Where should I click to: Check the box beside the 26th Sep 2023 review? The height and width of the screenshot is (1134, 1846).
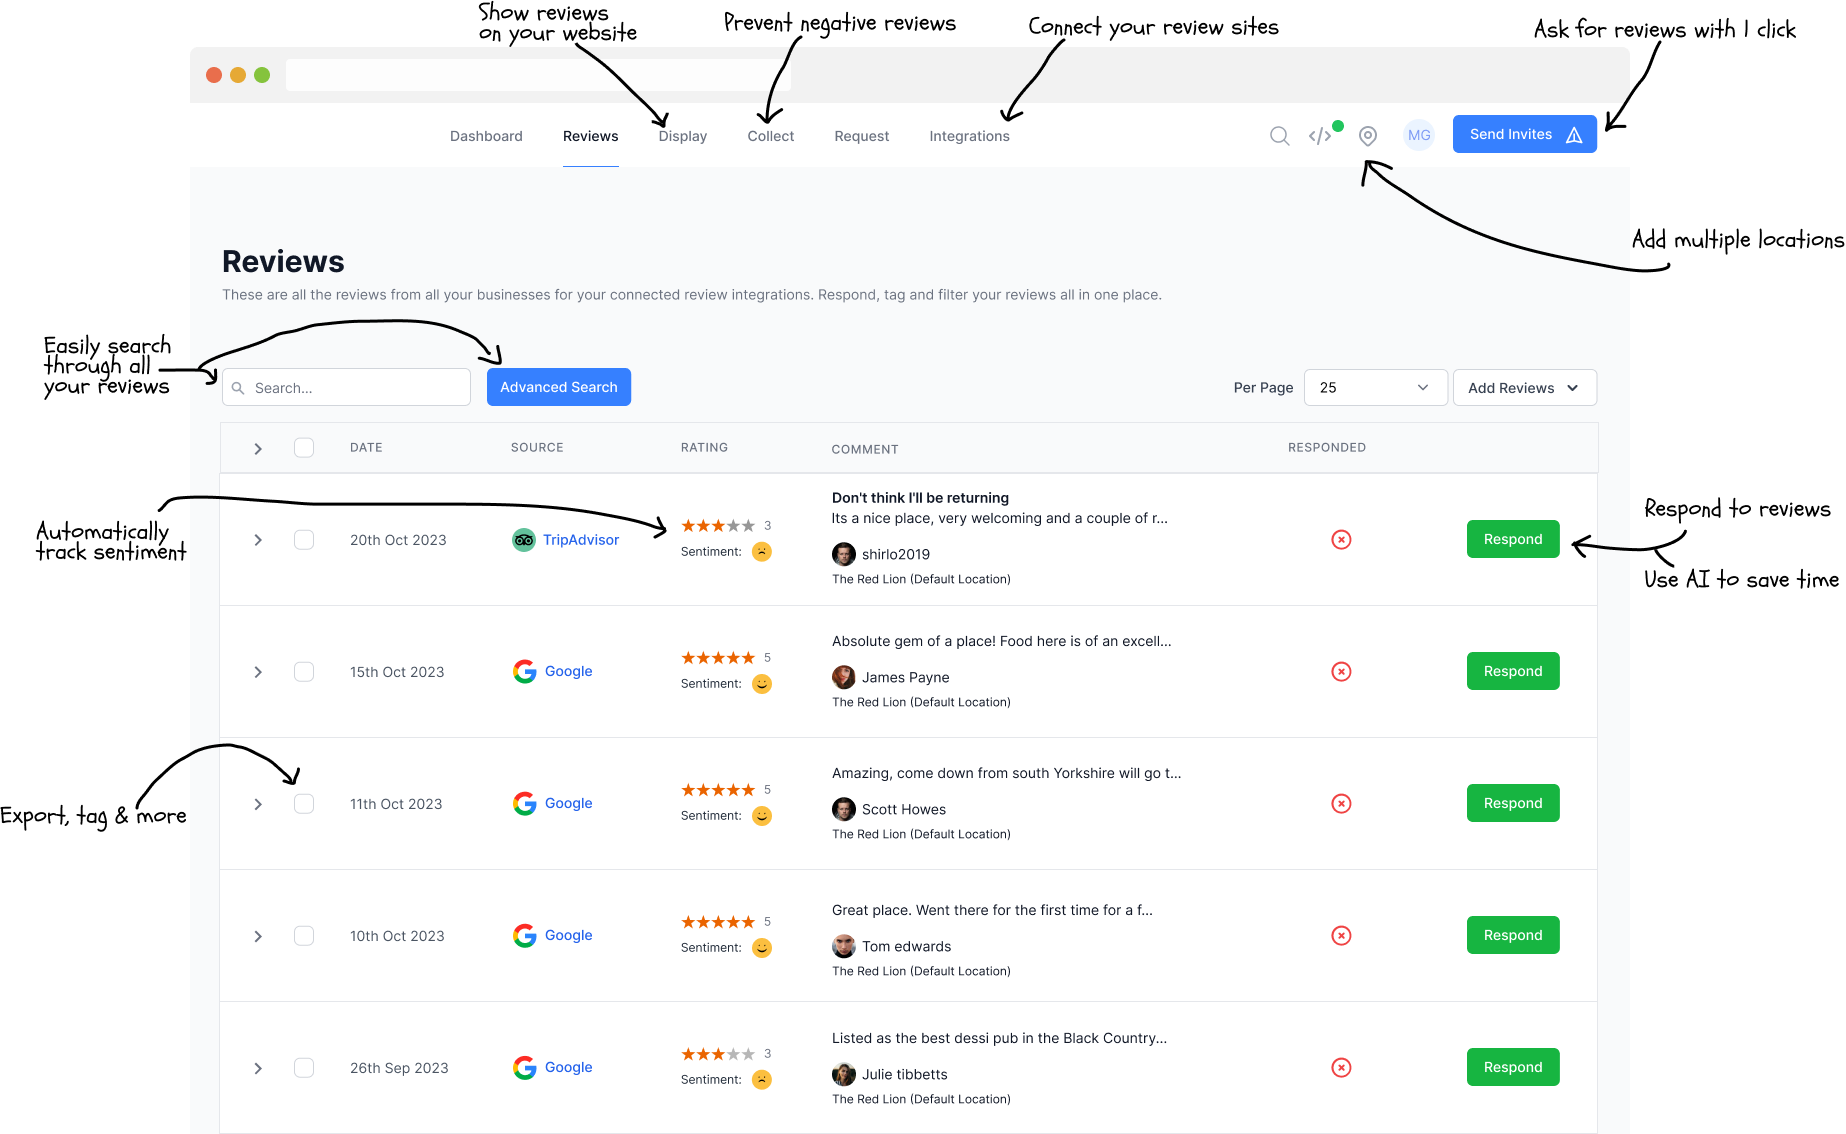(304, 1067)
